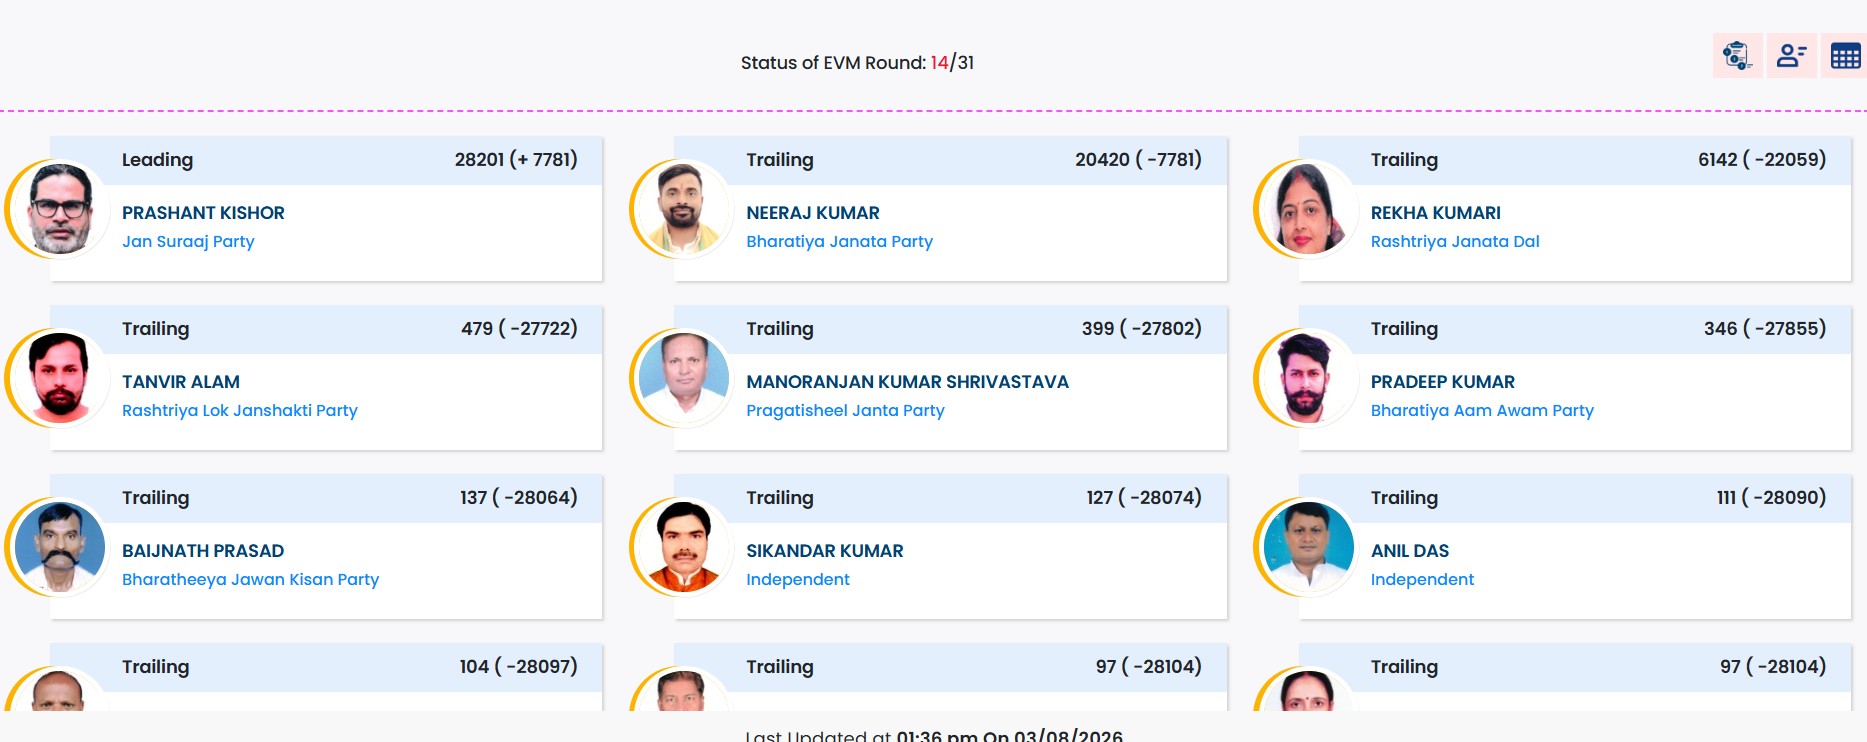1867x742 pixels.
Task: Click the Jan Suraaj Party label
Action: pyautogui.click(x=188, y=242)
